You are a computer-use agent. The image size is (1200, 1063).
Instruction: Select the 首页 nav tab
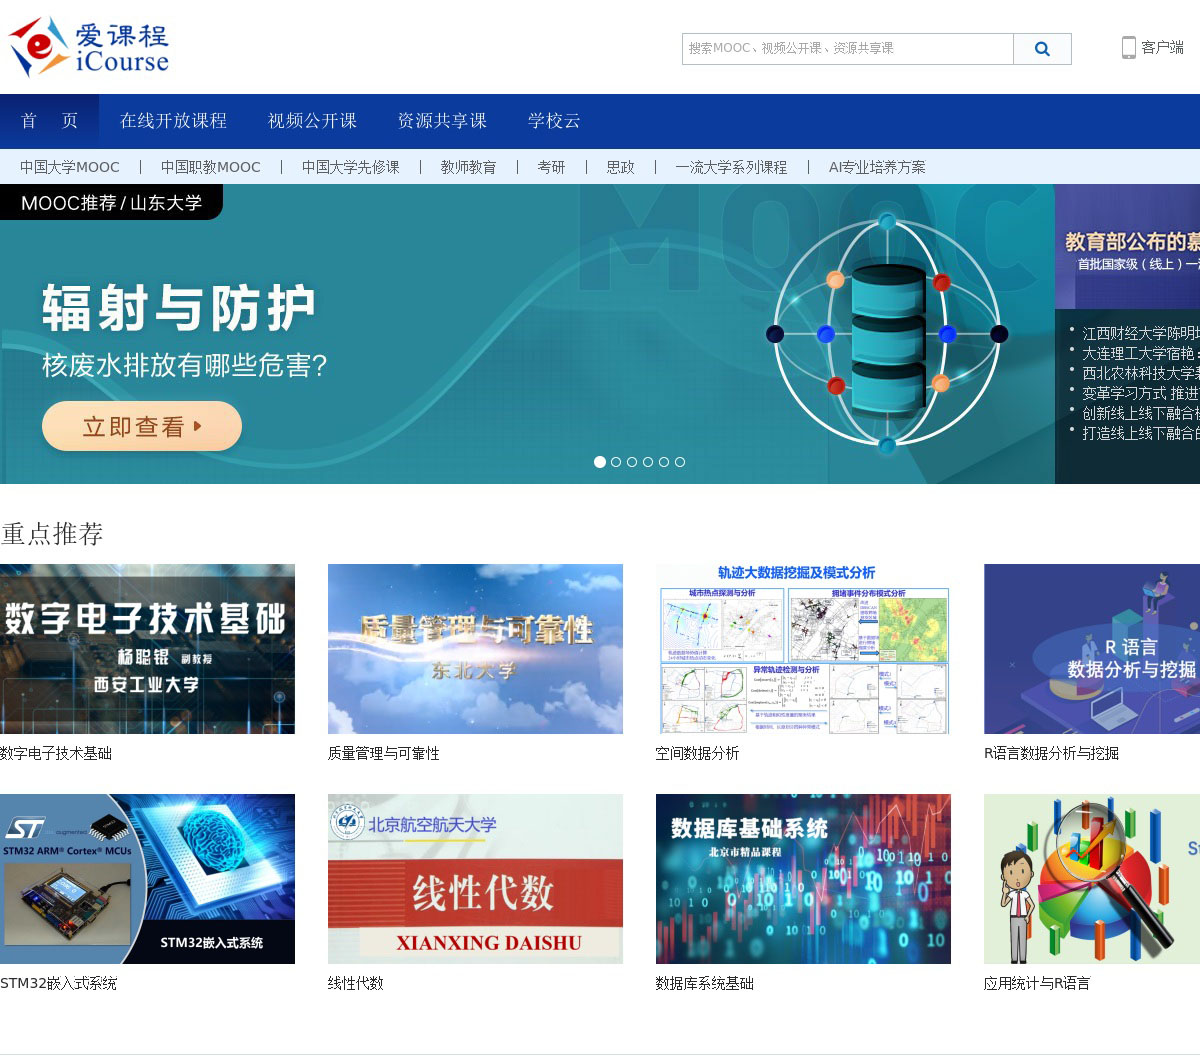point(49,121)
